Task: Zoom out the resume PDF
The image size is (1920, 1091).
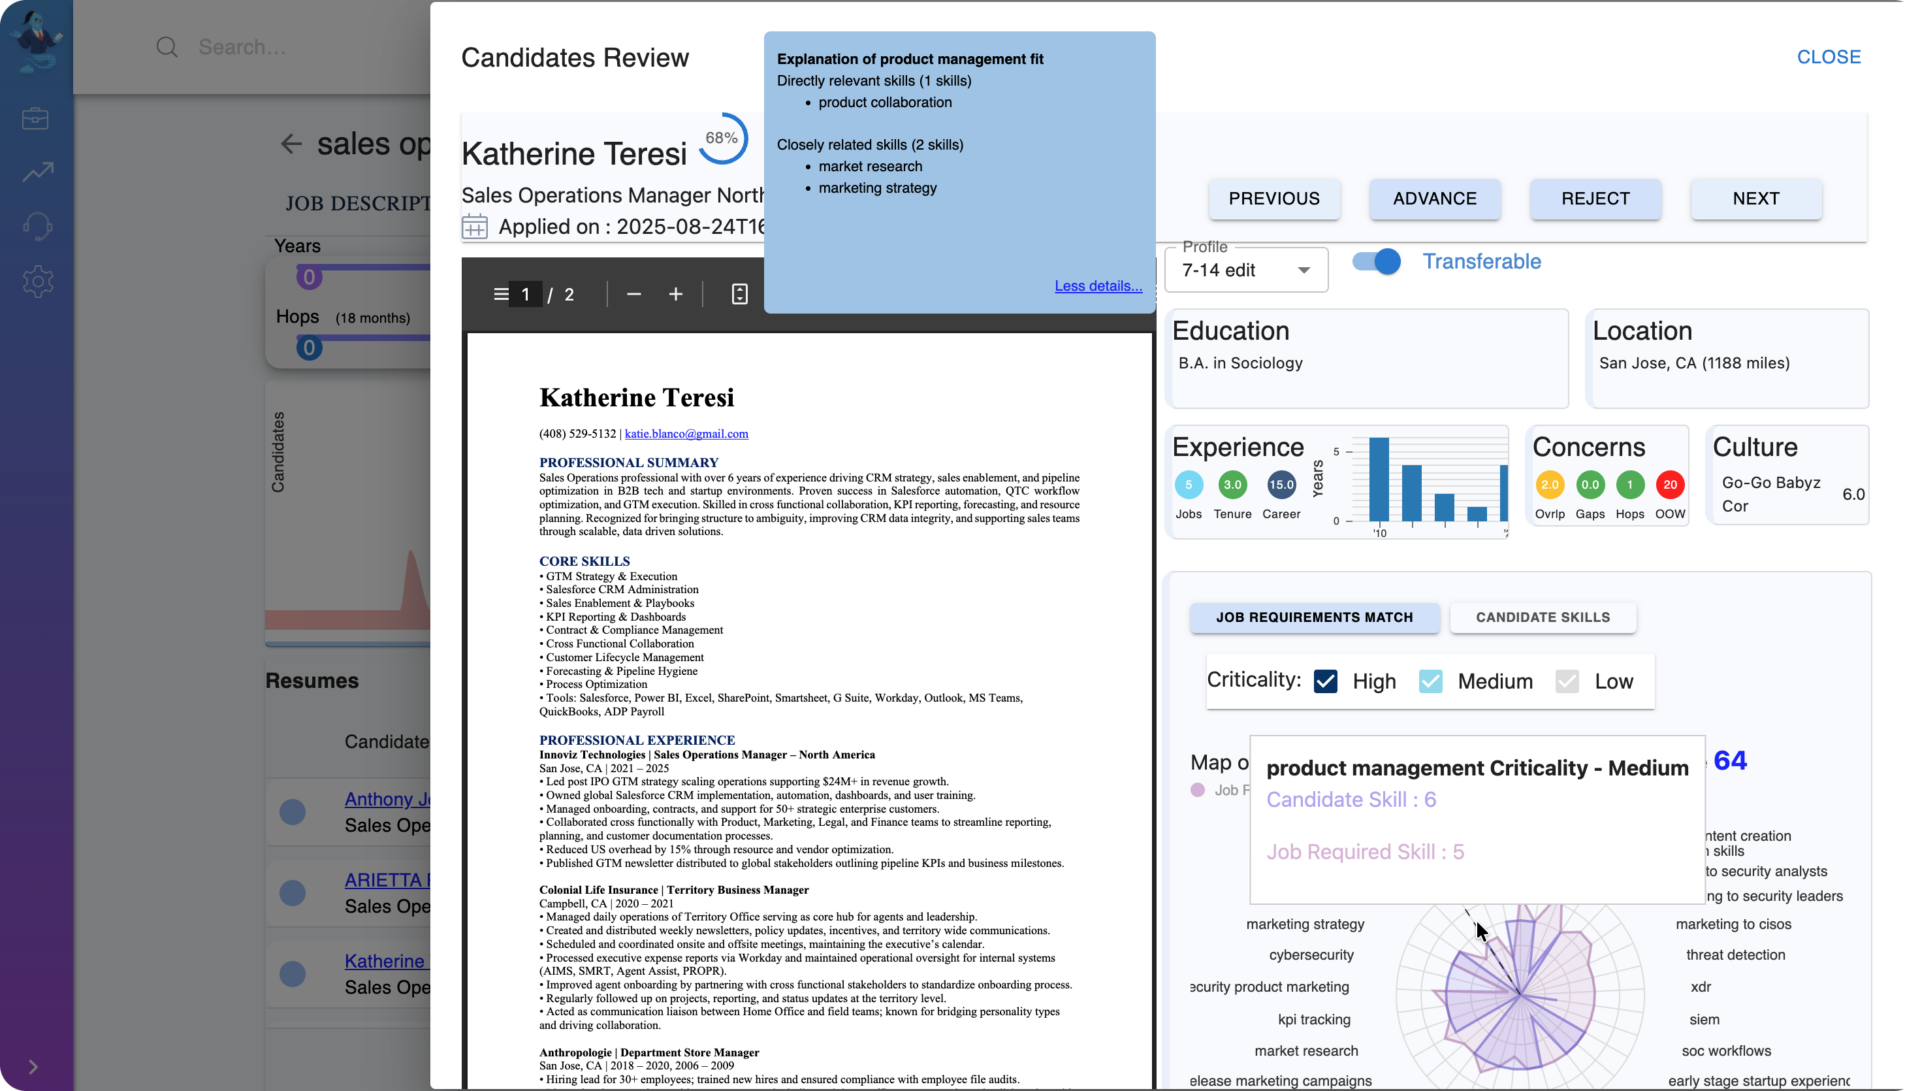Action: coord(634,294)
